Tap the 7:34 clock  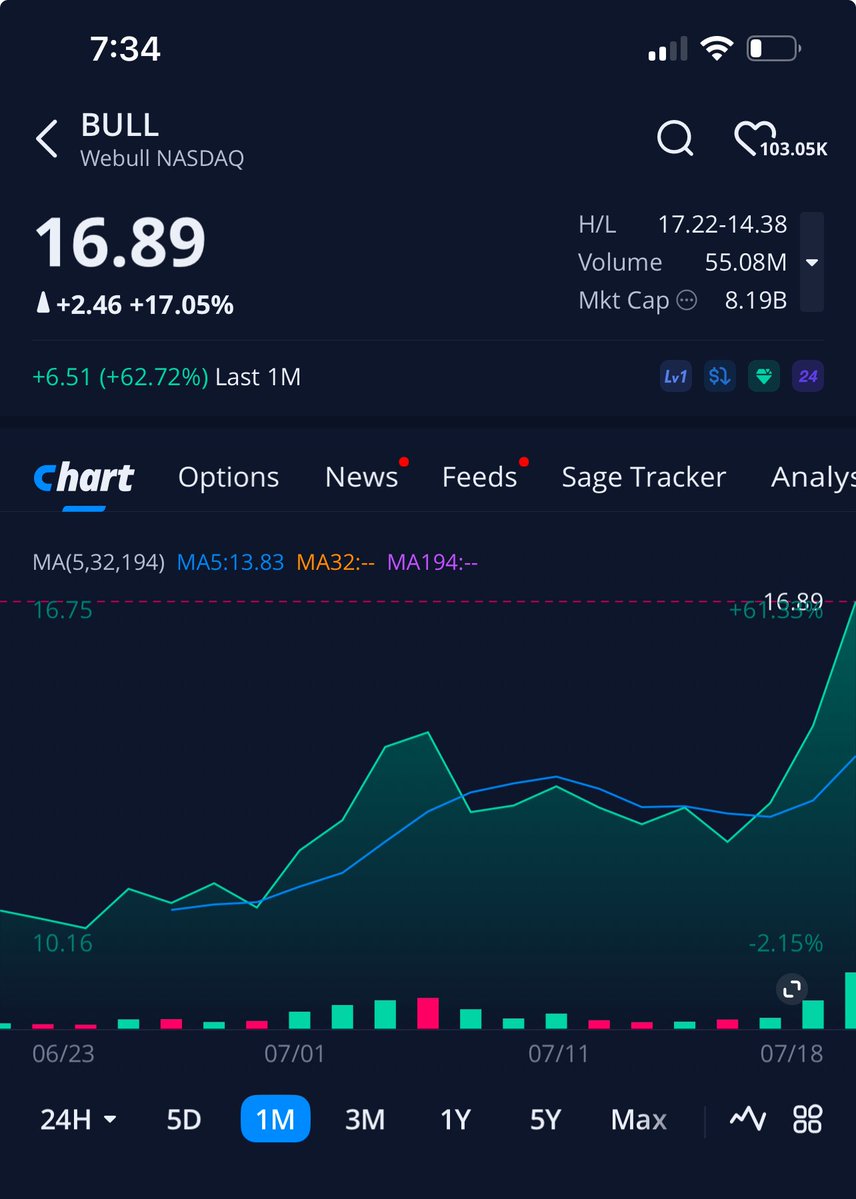tap(125, 49)
